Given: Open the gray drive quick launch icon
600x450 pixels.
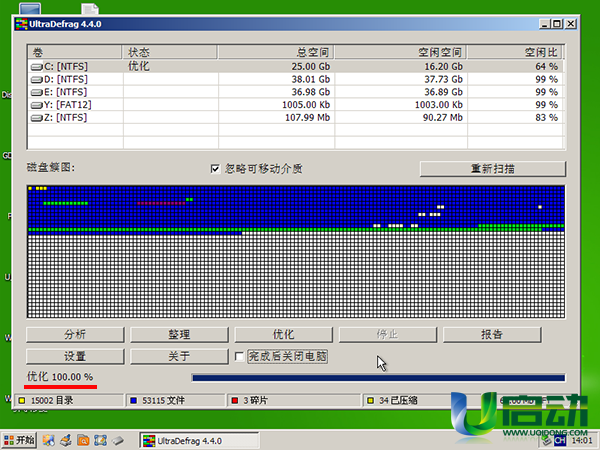Looking at the screenshot, I should [118, 440].
